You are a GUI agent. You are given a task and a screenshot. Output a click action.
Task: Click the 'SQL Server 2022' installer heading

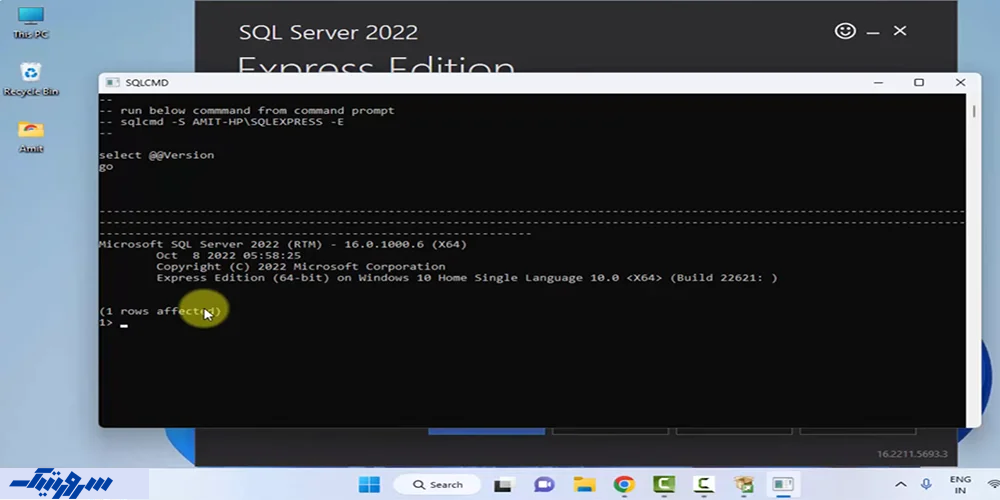click(328, 32)
